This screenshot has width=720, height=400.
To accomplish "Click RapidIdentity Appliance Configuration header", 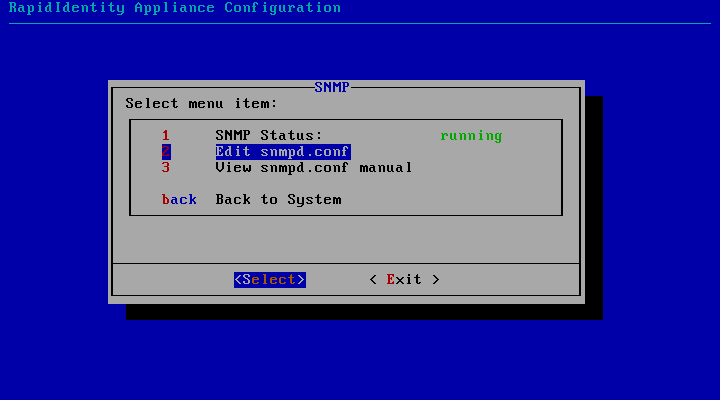I will coord(175,8).
